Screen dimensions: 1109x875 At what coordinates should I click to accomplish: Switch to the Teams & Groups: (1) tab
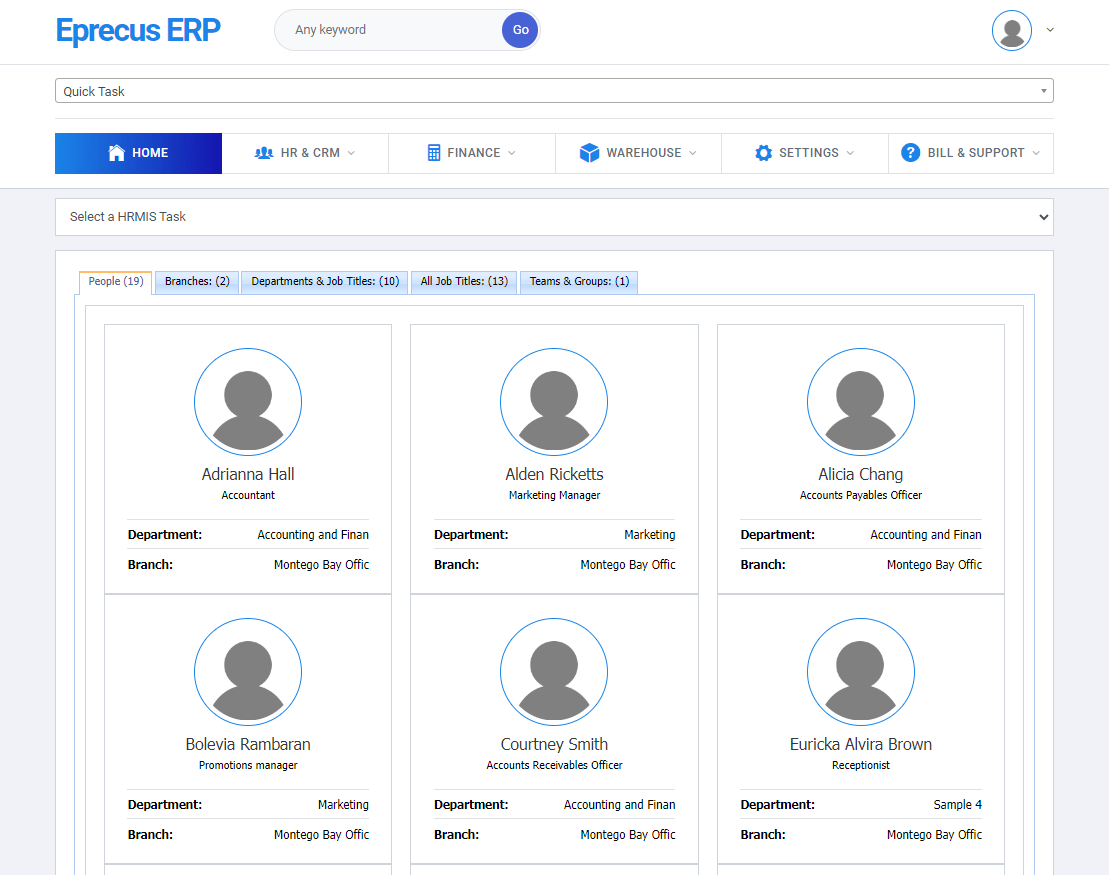coord(579,282)
